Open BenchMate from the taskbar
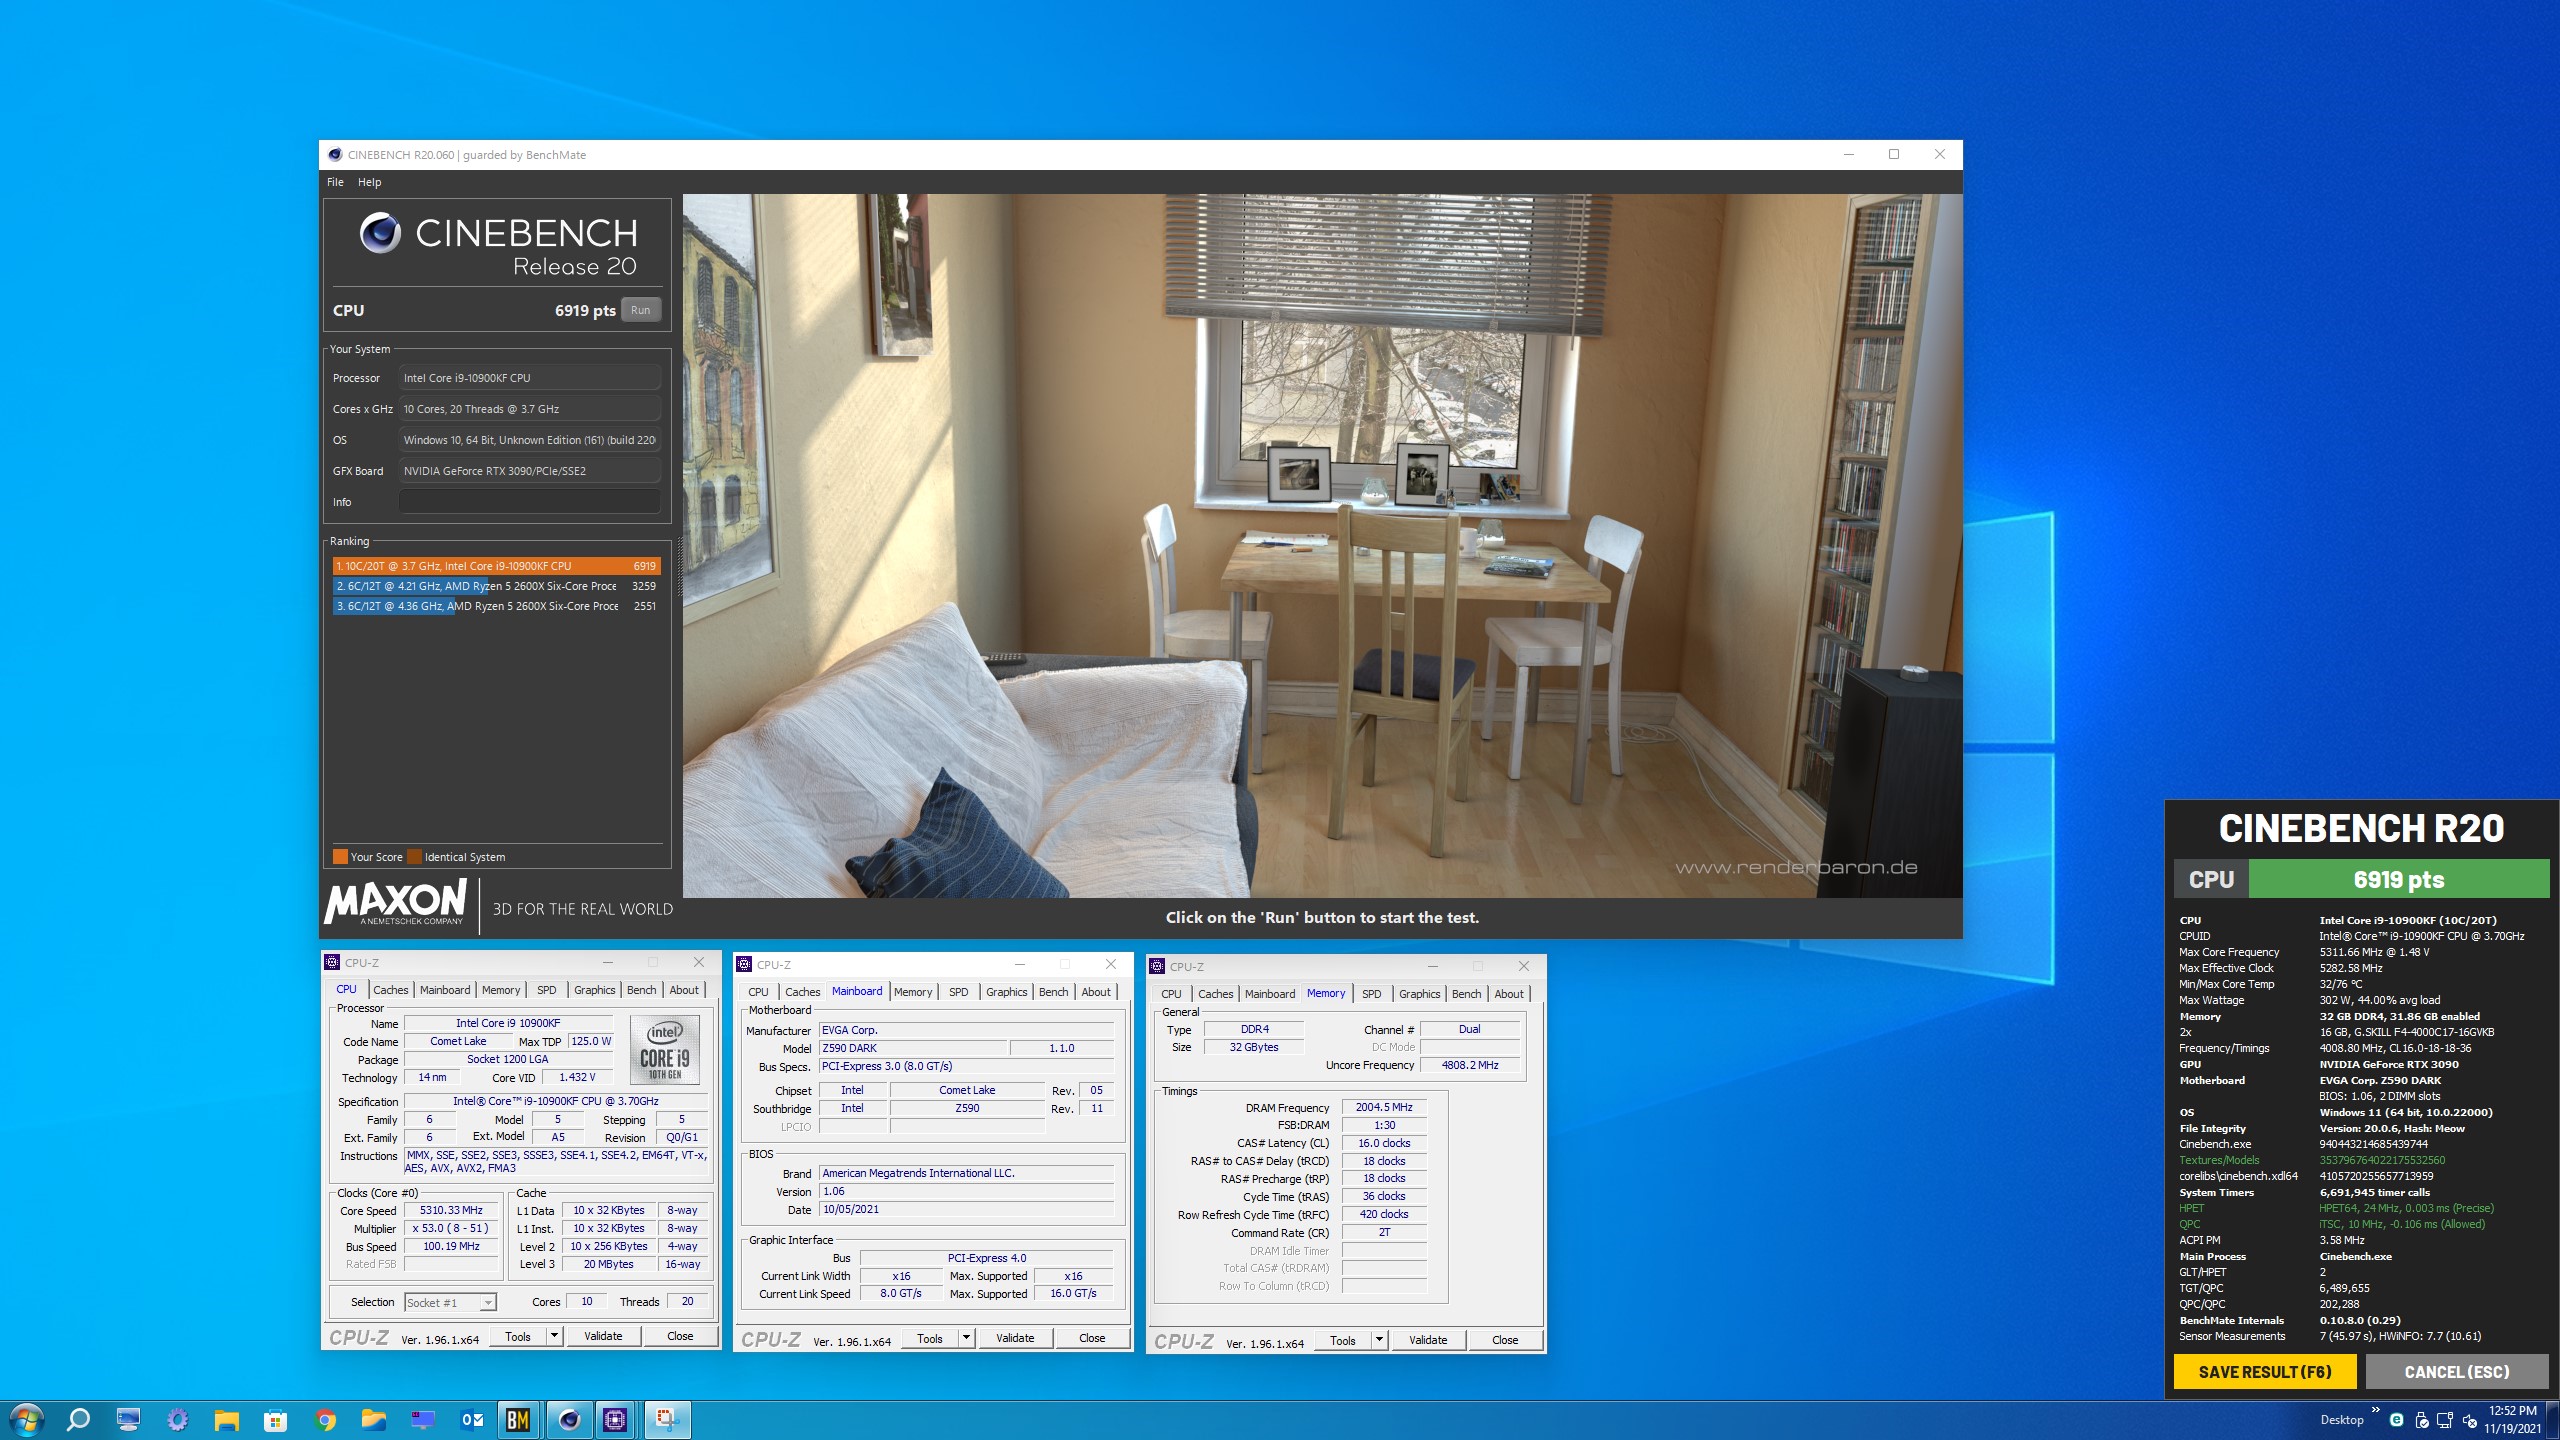 (518, 1419)
